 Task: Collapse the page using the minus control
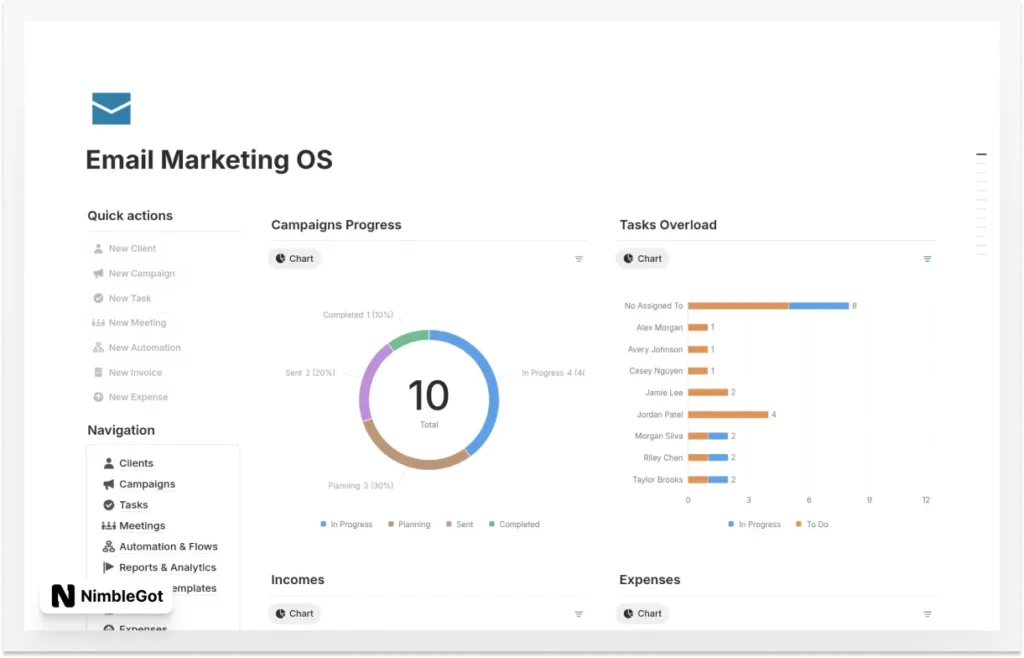click(x=980, y=154)
